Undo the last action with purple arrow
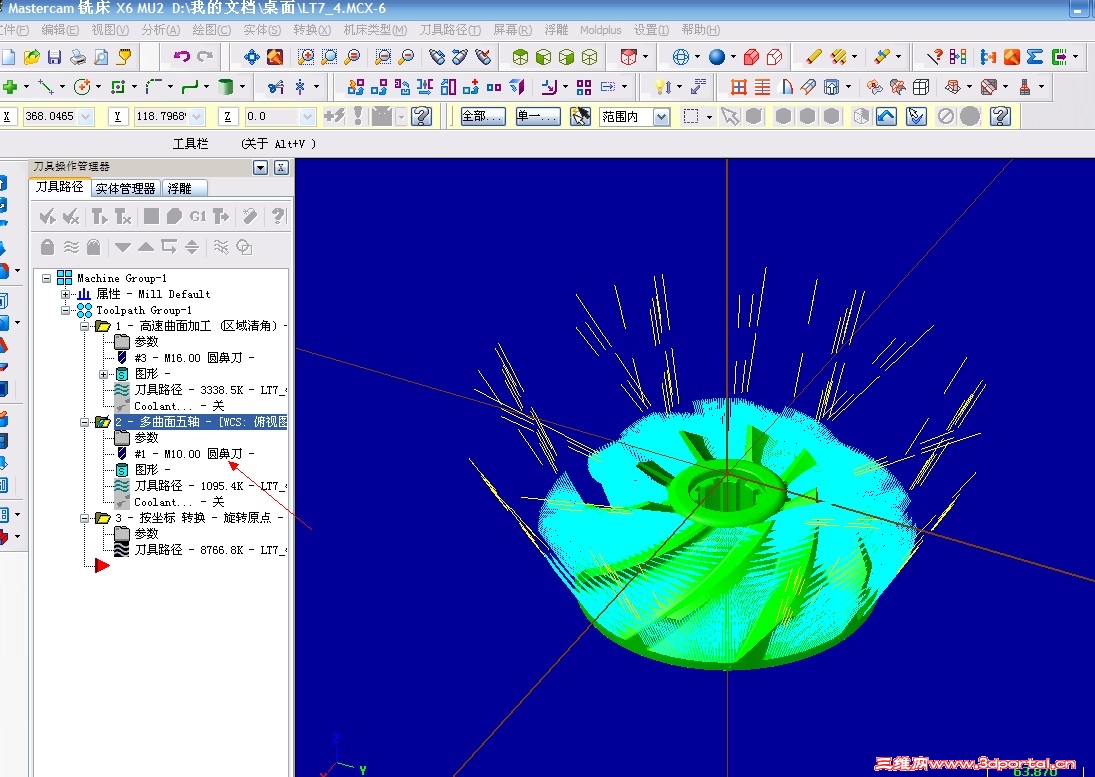The width and height of the screenshot is (1095, 777). [x=182, y=57]
